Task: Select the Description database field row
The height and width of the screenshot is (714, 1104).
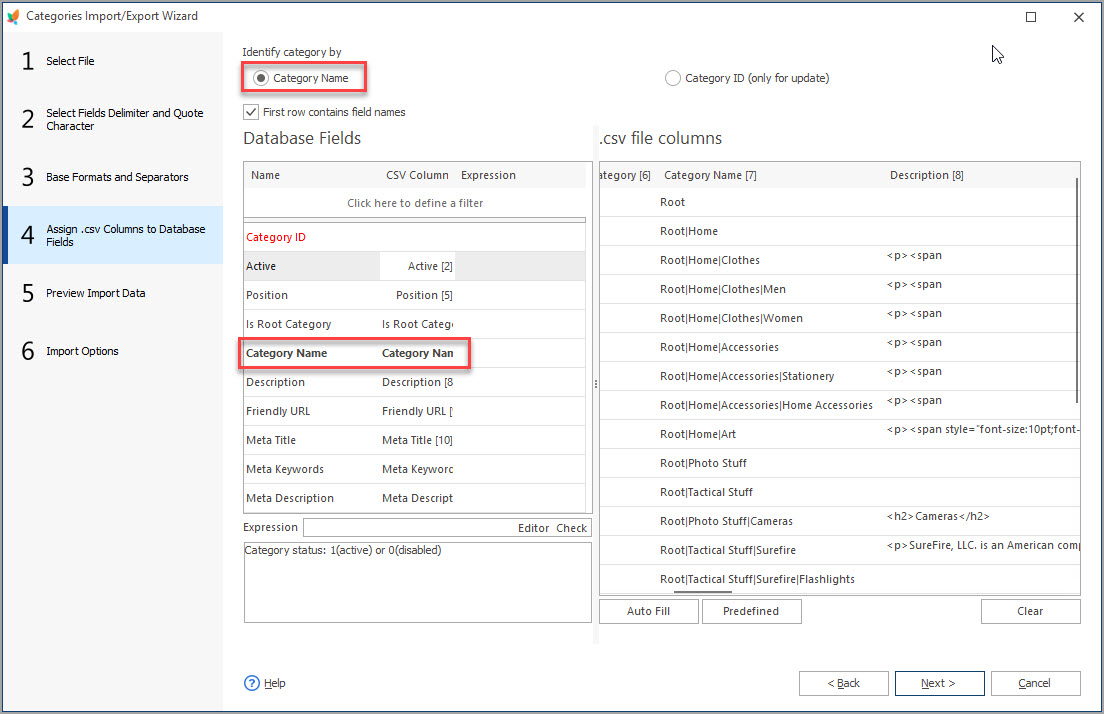Action: [415, 382]
